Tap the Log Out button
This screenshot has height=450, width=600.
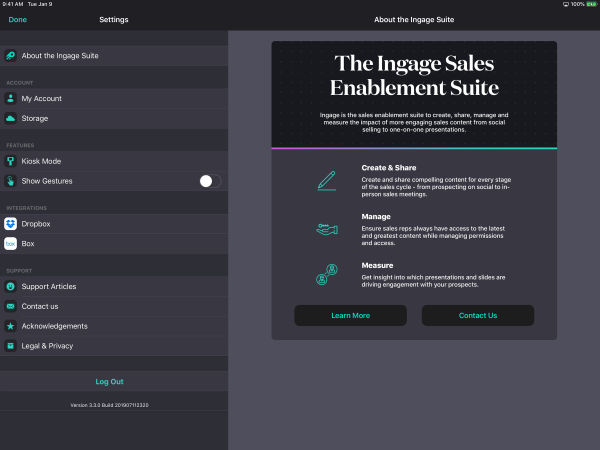click(109, 382)
